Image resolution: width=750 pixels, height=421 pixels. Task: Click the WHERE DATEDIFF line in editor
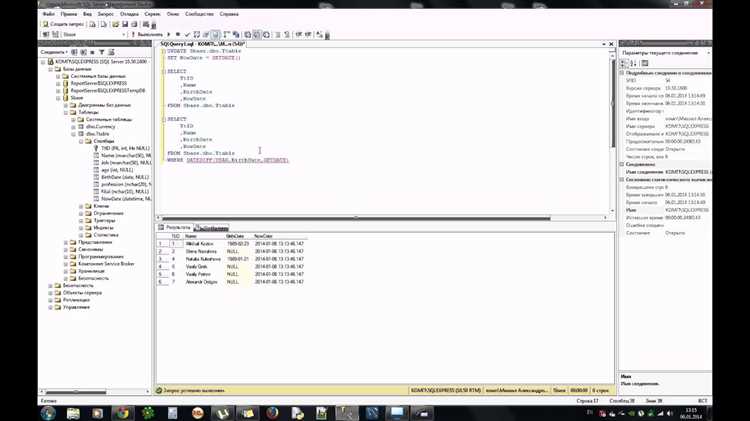(228, 160)
